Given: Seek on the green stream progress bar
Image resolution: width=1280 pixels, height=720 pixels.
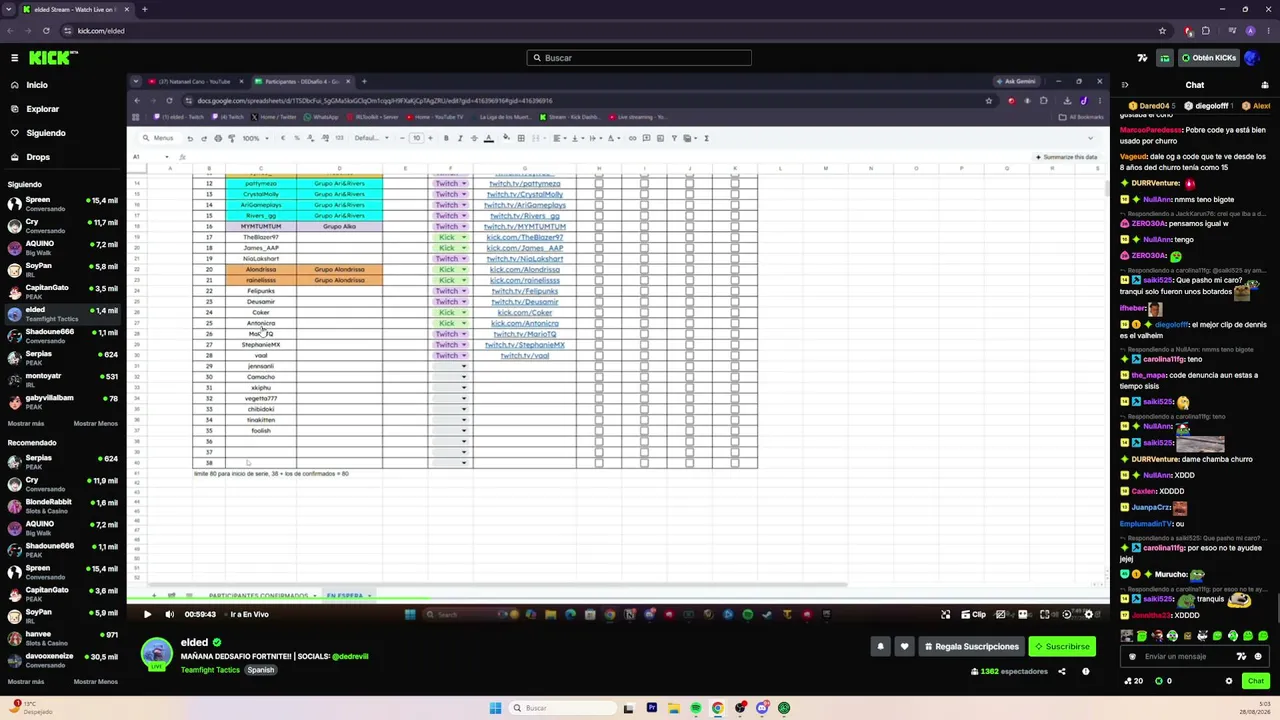Looking at the screenshot, I should (618, 600).
